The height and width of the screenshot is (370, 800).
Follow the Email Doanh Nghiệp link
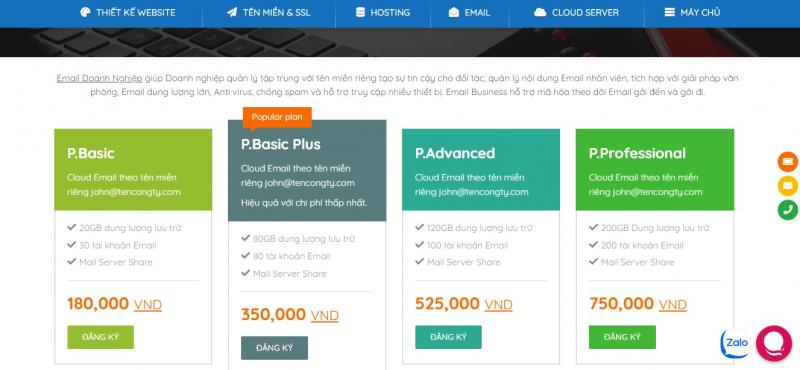(x=99, y=79)
